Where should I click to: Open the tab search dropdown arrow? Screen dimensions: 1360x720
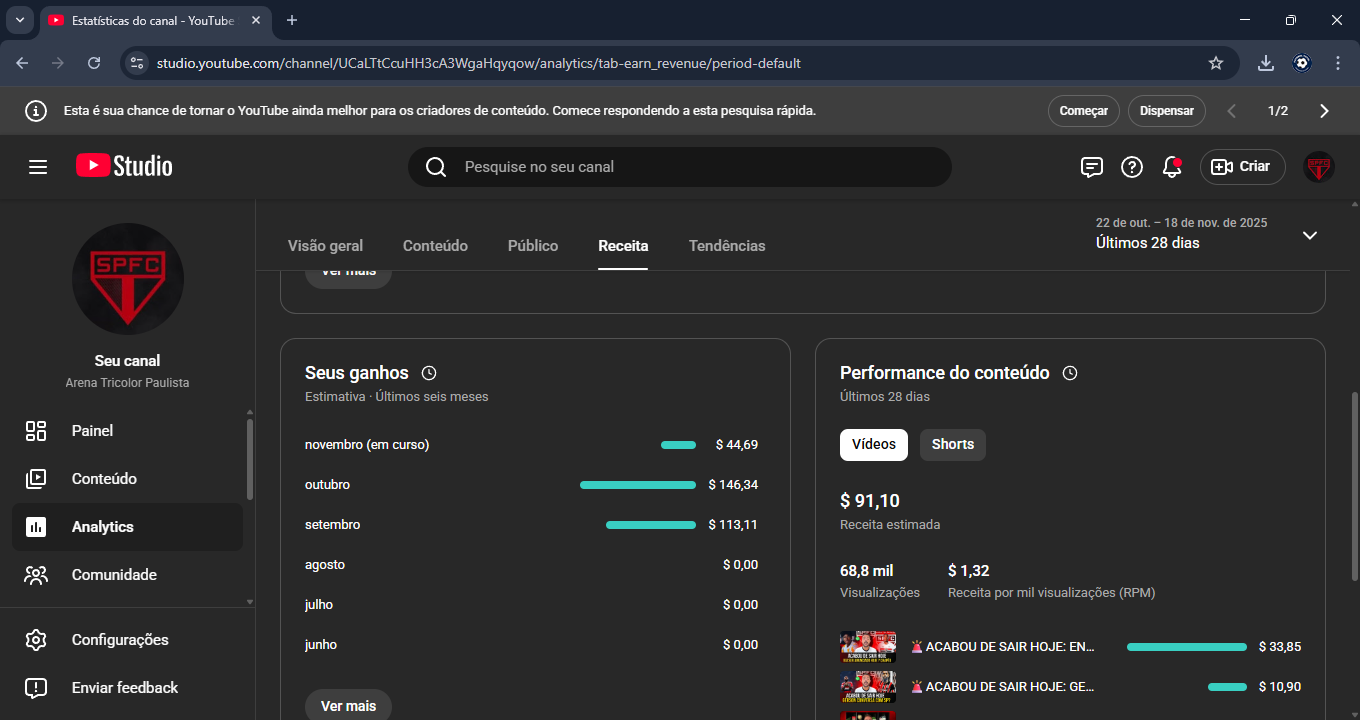coord(19,20)
